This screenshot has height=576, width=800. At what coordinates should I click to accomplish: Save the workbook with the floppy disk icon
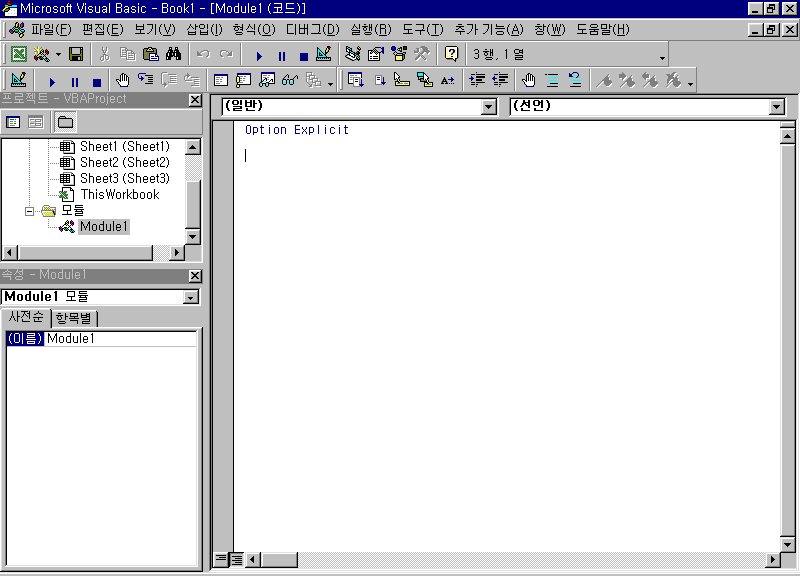click(x=75, y=54)
